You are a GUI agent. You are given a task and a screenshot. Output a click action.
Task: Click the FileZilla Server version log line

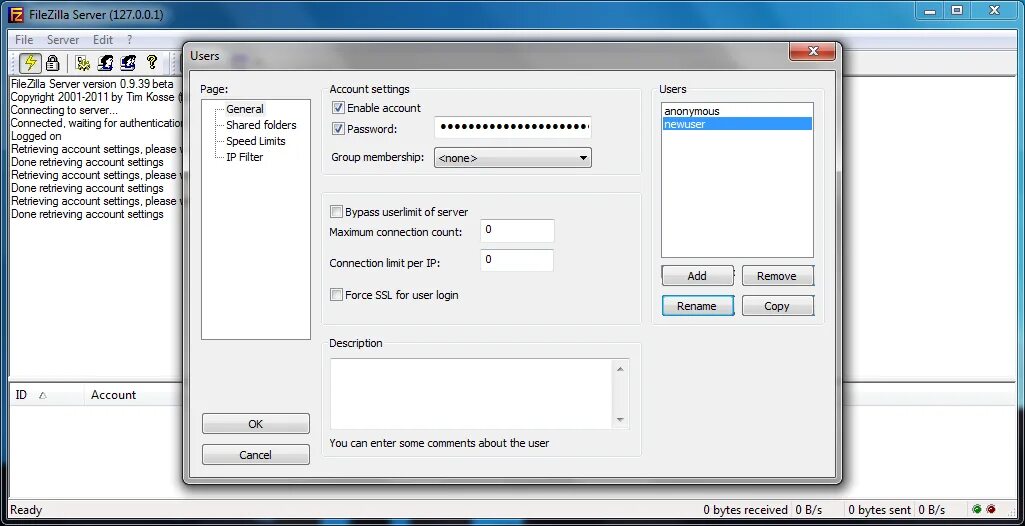click(92, 84)
